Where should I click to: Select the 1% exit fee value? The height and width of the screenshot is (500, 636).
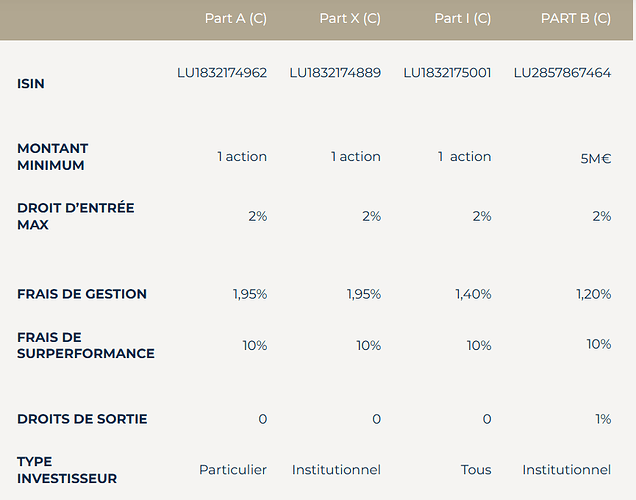[602, 419]
